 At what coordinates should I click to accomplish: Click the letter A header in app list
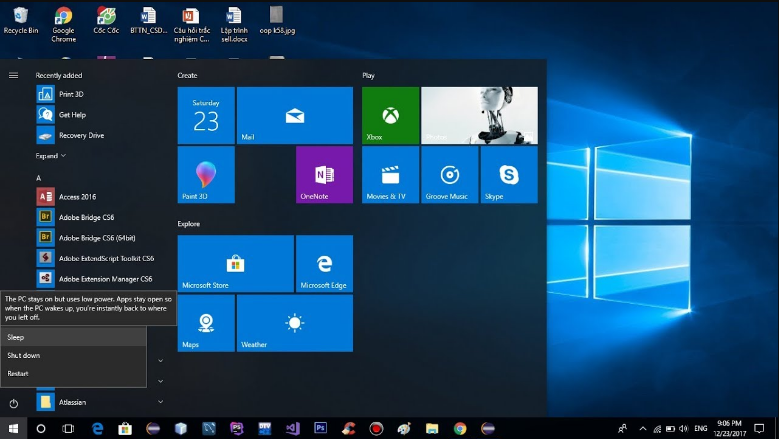(x=38, y=178)
